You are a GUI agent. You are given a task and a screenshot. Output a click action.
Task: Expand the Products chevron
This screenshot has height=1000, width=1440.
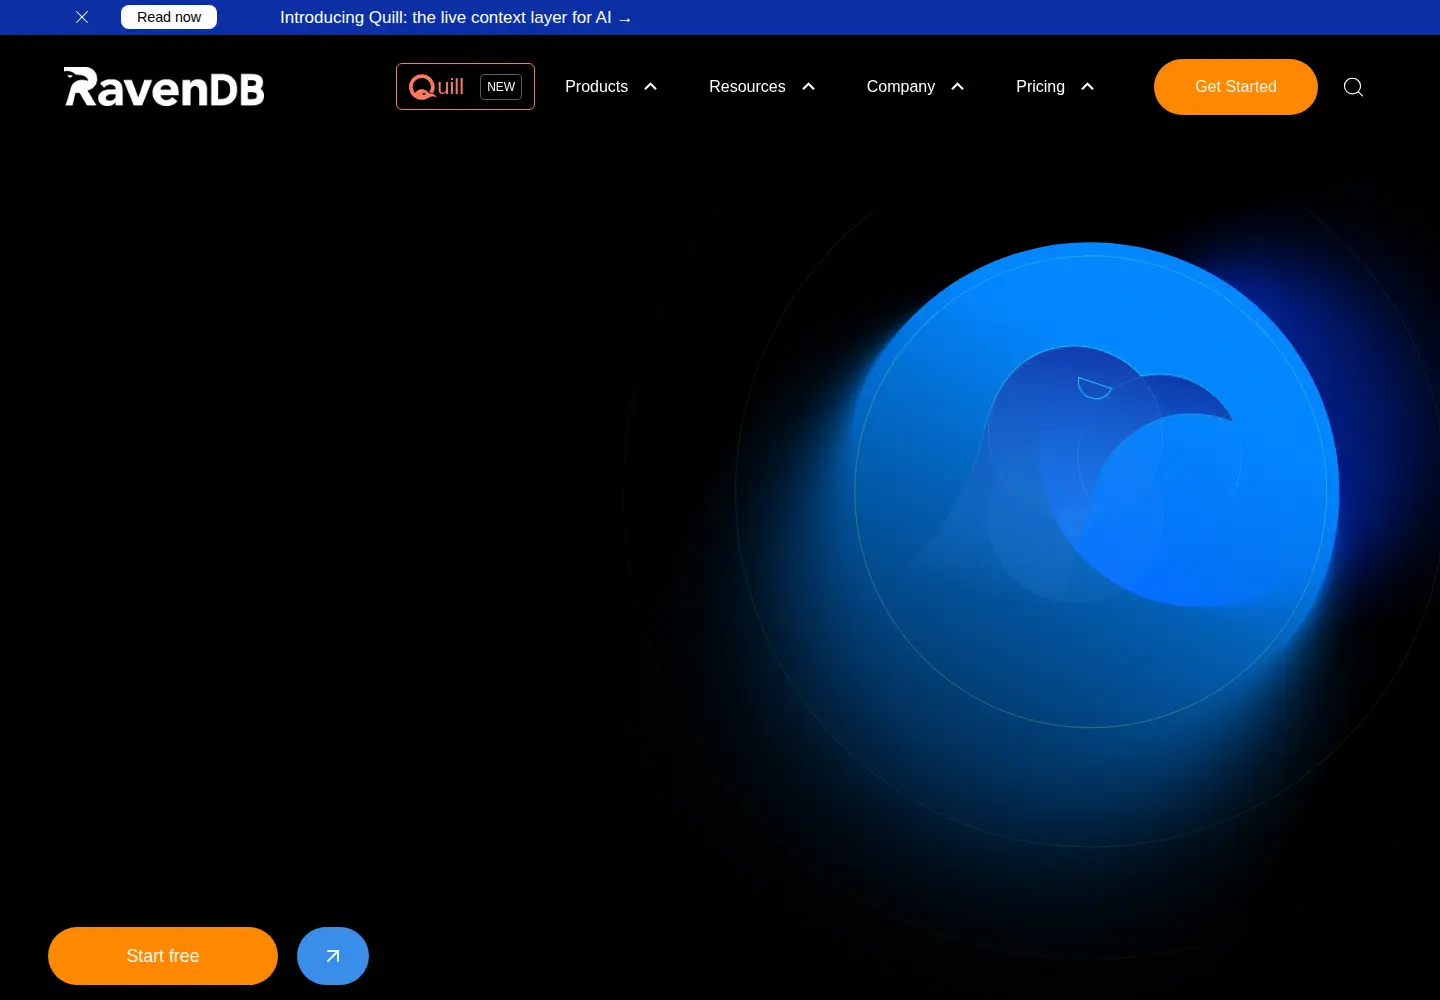point(651,87)
